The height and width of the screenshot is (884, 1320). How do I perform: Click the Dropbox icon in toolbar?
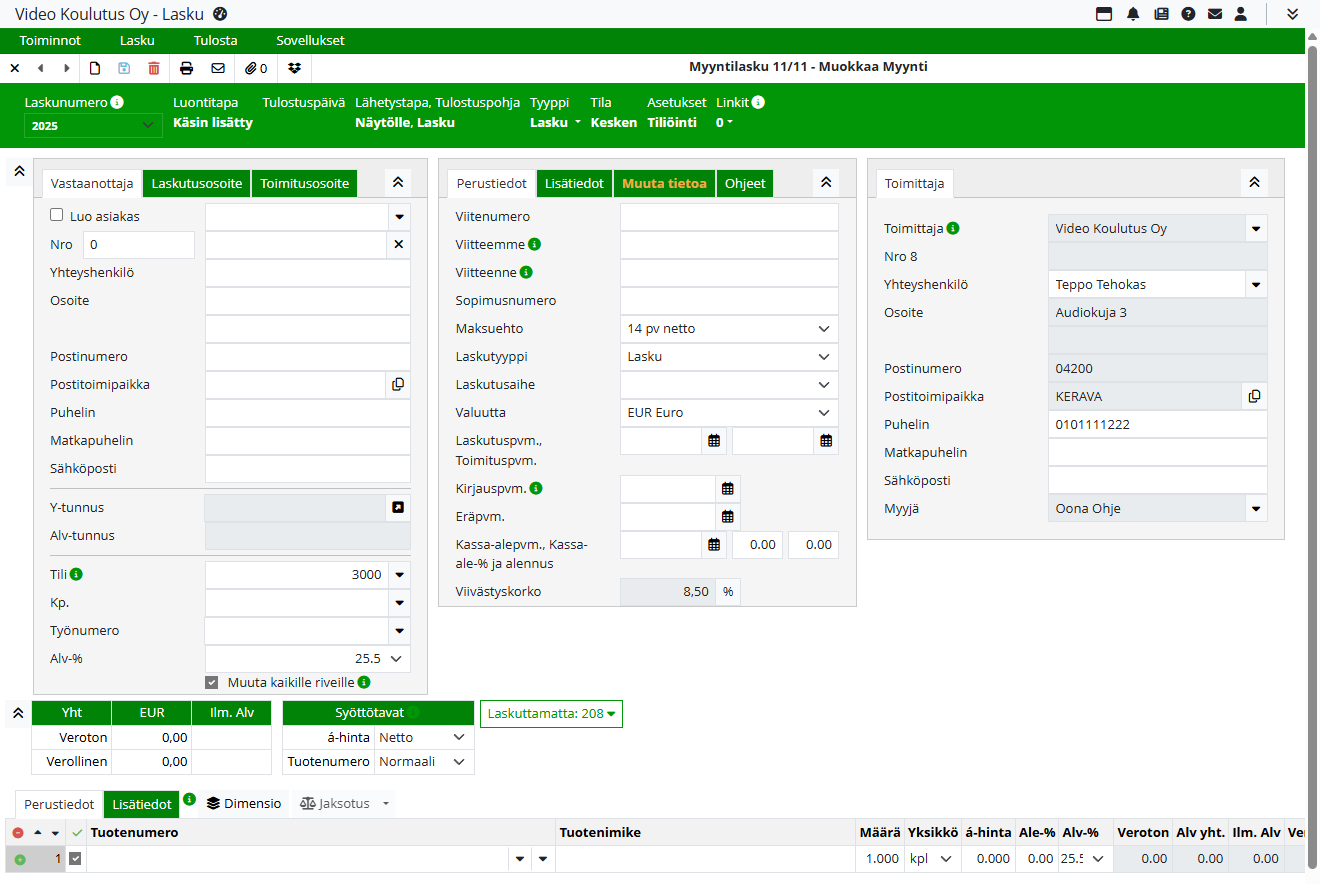(x=294, y=68)
